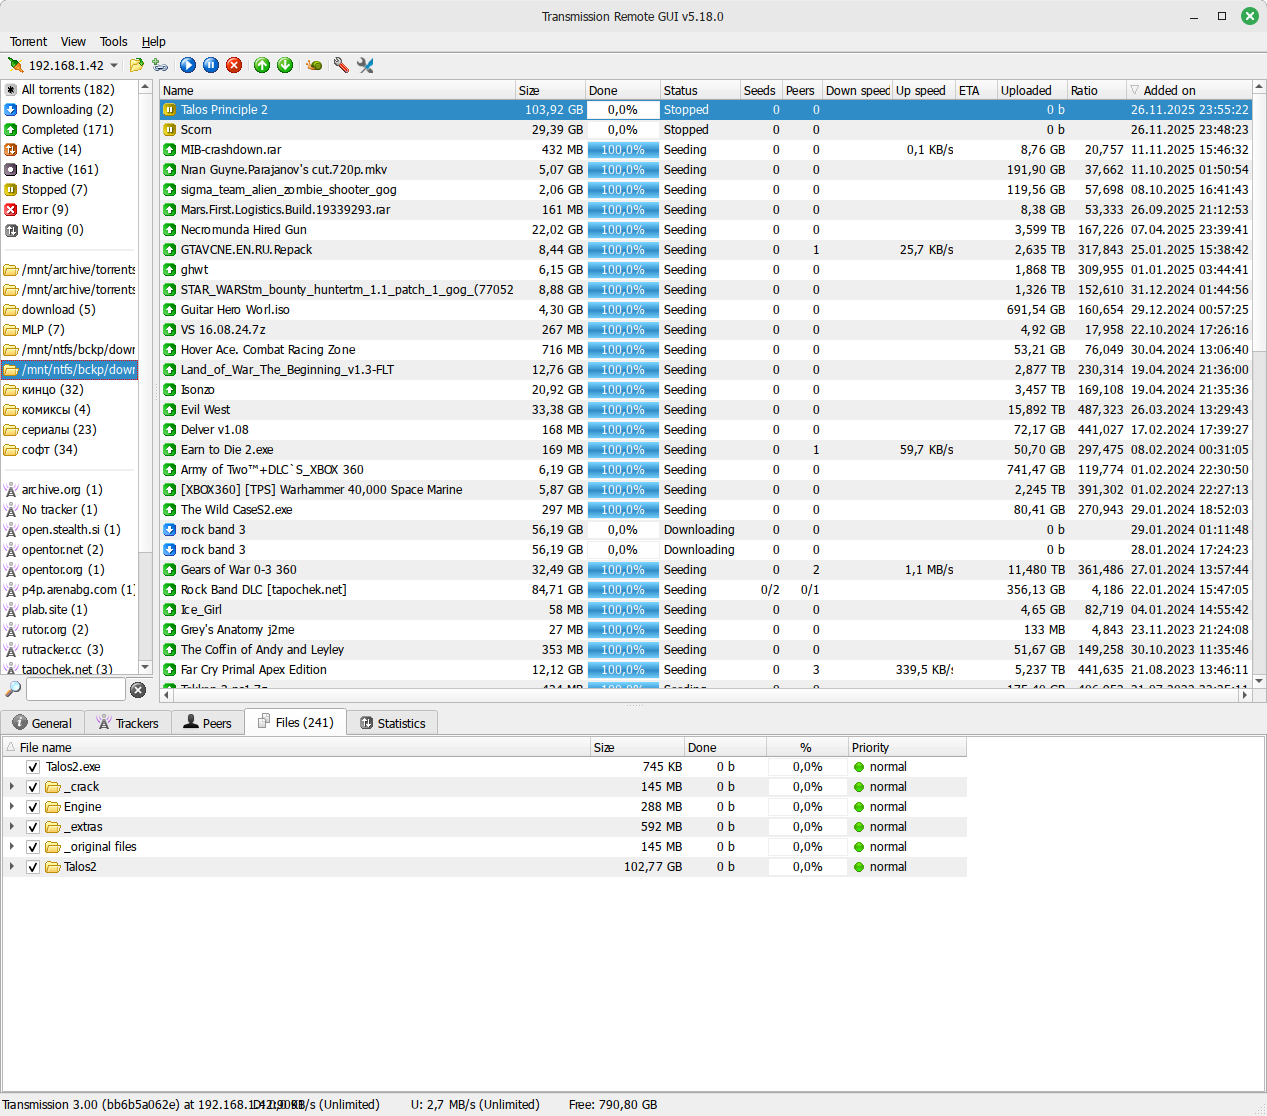The image size is (1267, 1116).
Task: Expand the _crack folder tree node
Action: (12, 787)
